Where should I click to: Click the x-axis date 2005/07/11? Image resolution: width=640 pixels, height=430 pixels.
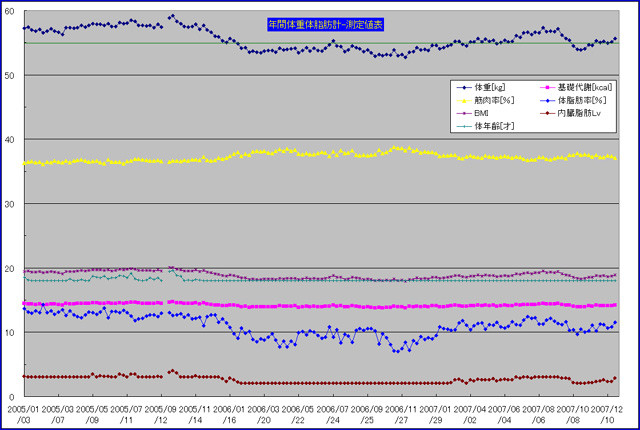(126, 414)
